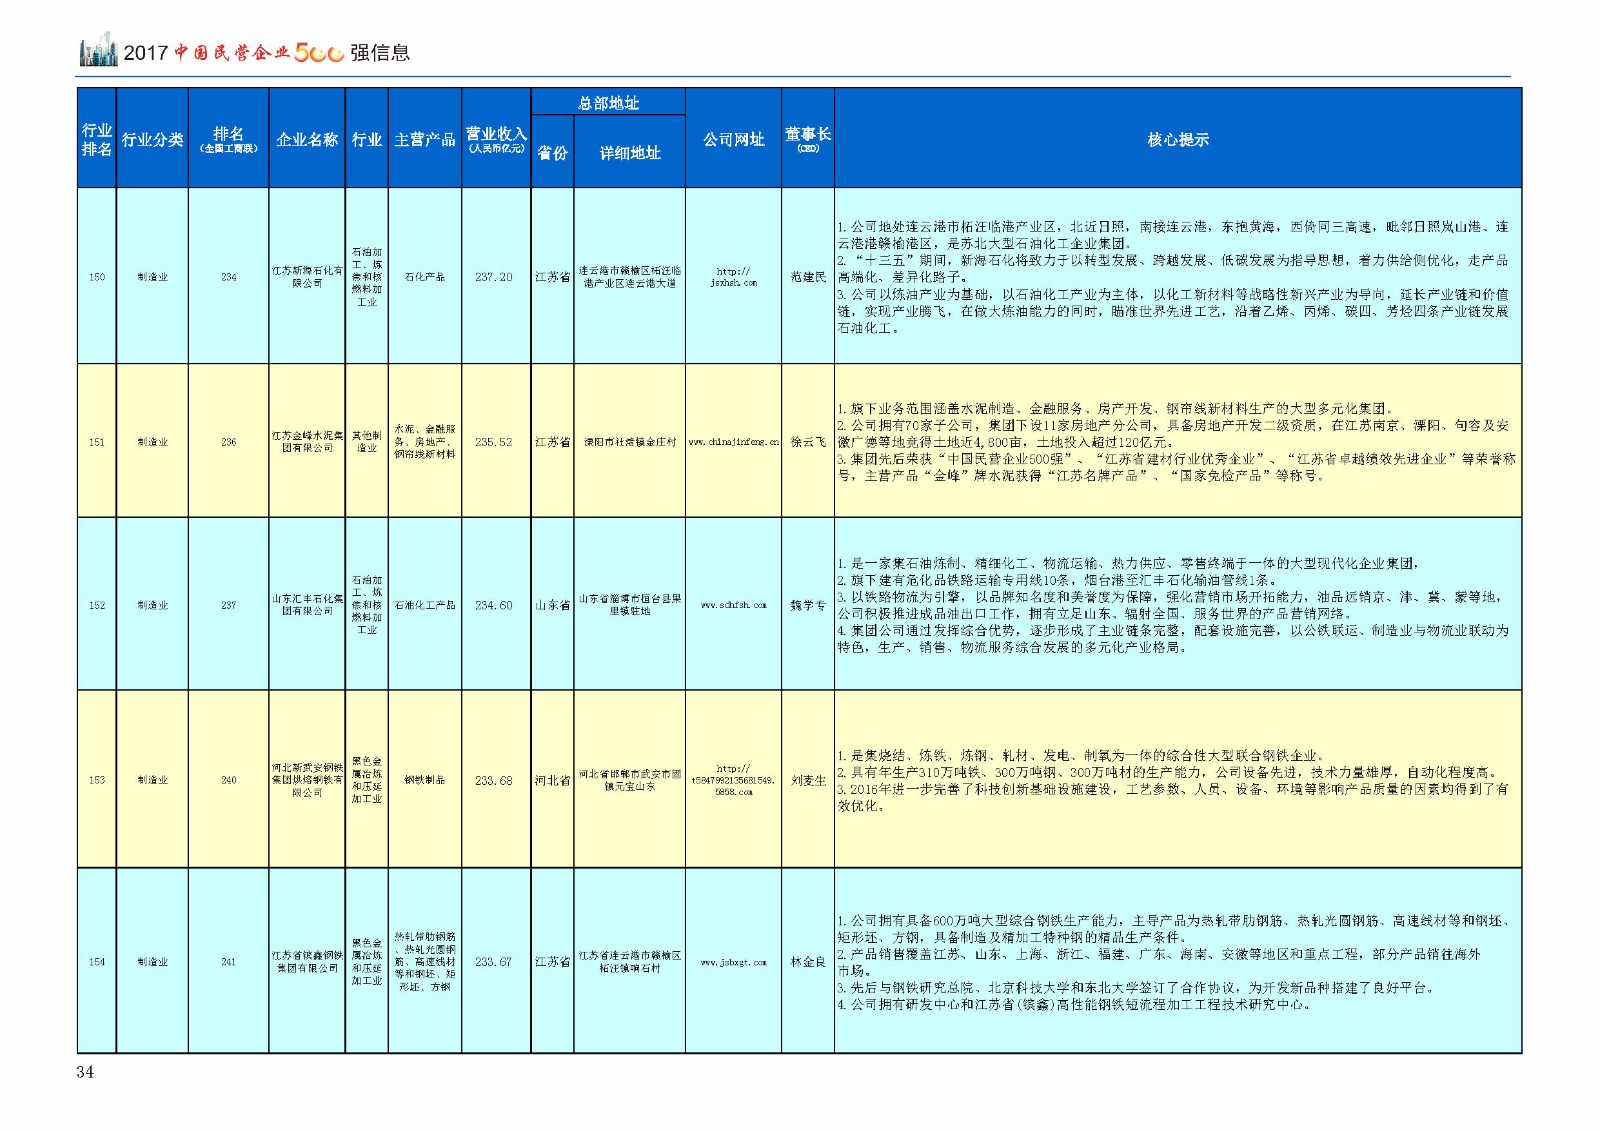Click address cell 河北省邯郸市武安市固镇元宝山东

(x=630, y=780)
